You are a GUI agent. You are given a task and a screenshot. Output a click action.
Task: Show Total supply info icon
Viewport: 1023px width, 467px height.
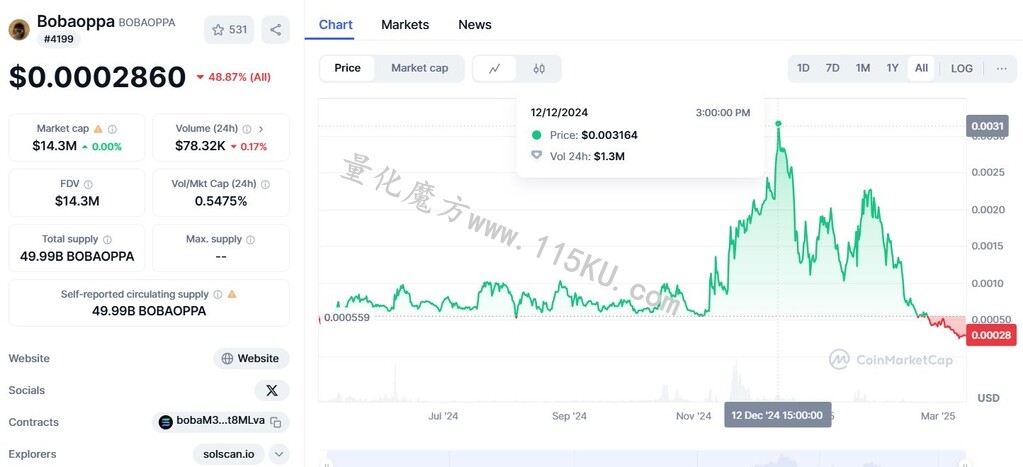pos(107,239)
